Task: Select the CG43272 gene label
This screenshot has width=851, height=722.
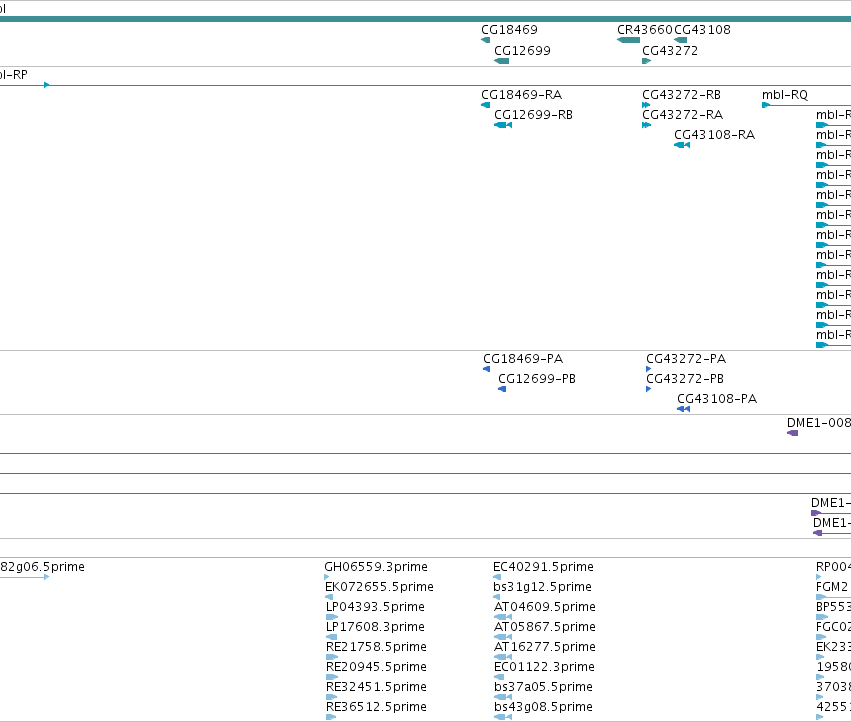Action: point(670,51)
